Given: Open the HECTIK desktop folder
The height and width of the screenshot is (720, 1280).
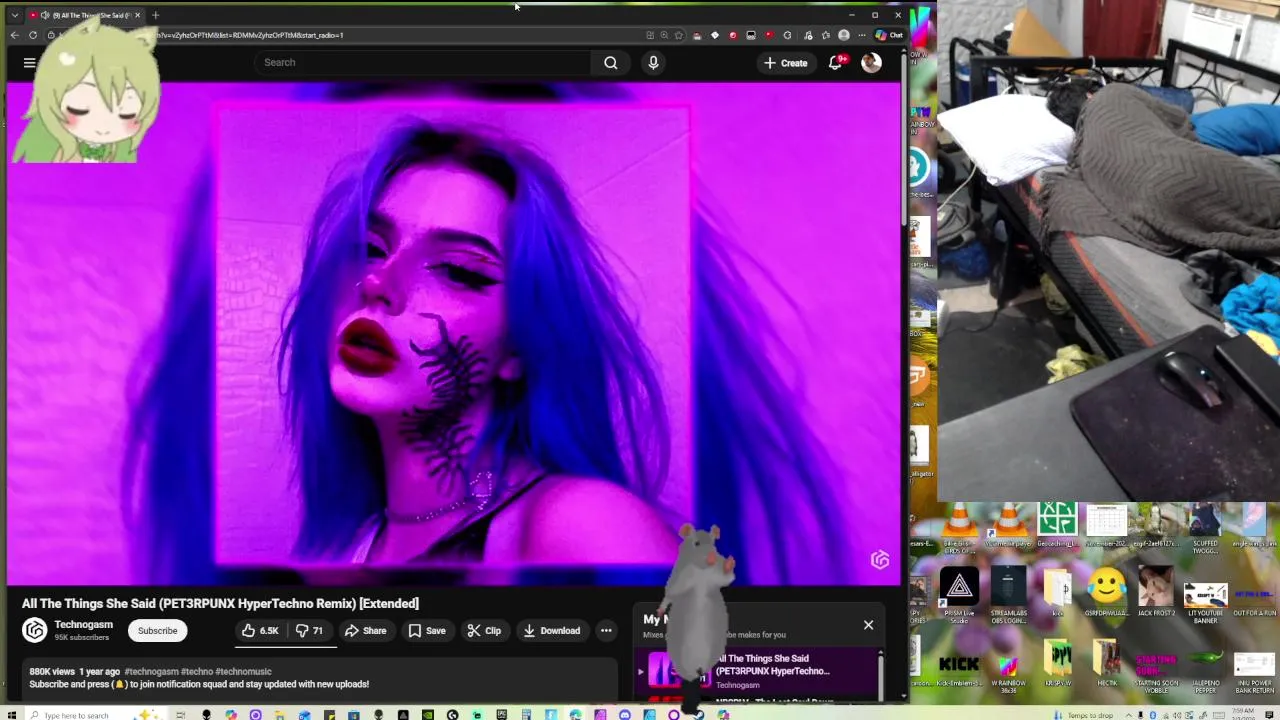Looking at the screenshot, I should [x=1106, y=663].
